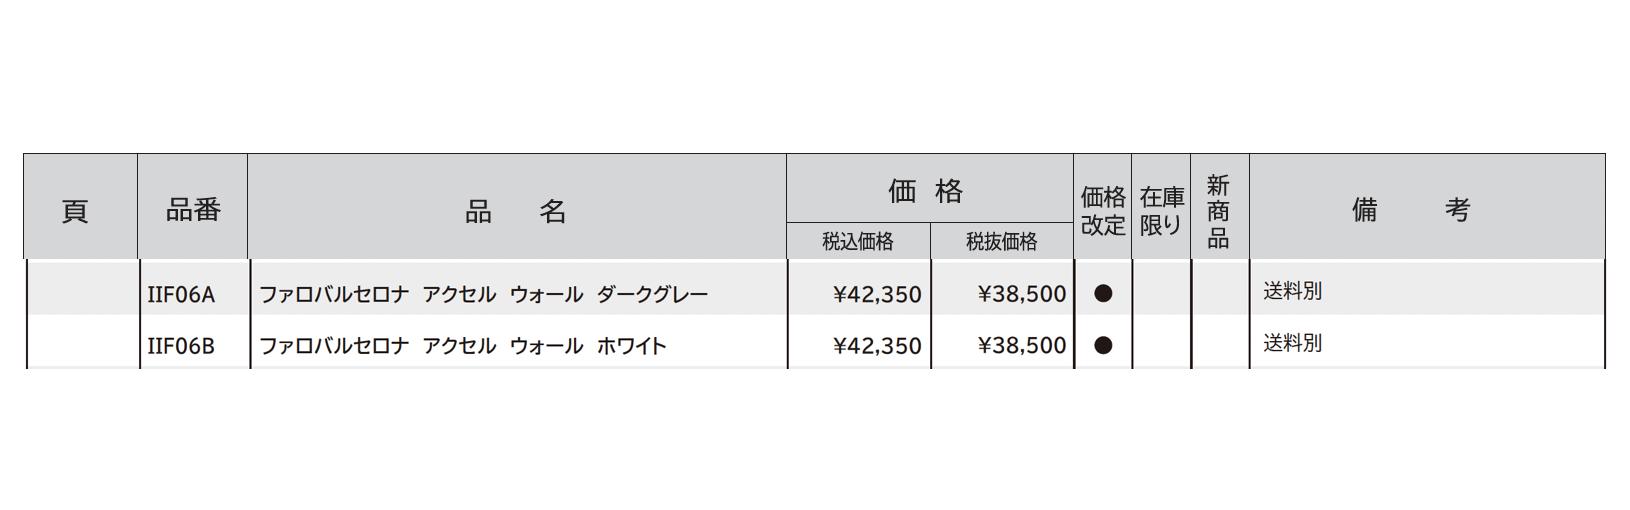Click product code IIF06A
The width and height of the screenshot is (1630, 510).
pyautogui.click(x=181, y=294)
